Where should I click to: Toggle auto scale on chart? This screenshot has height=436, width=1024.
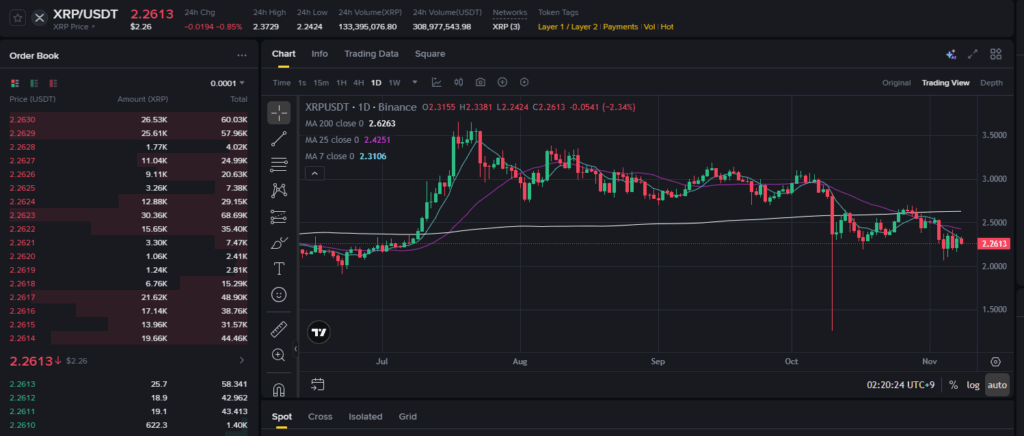click(x=997, y=385)
